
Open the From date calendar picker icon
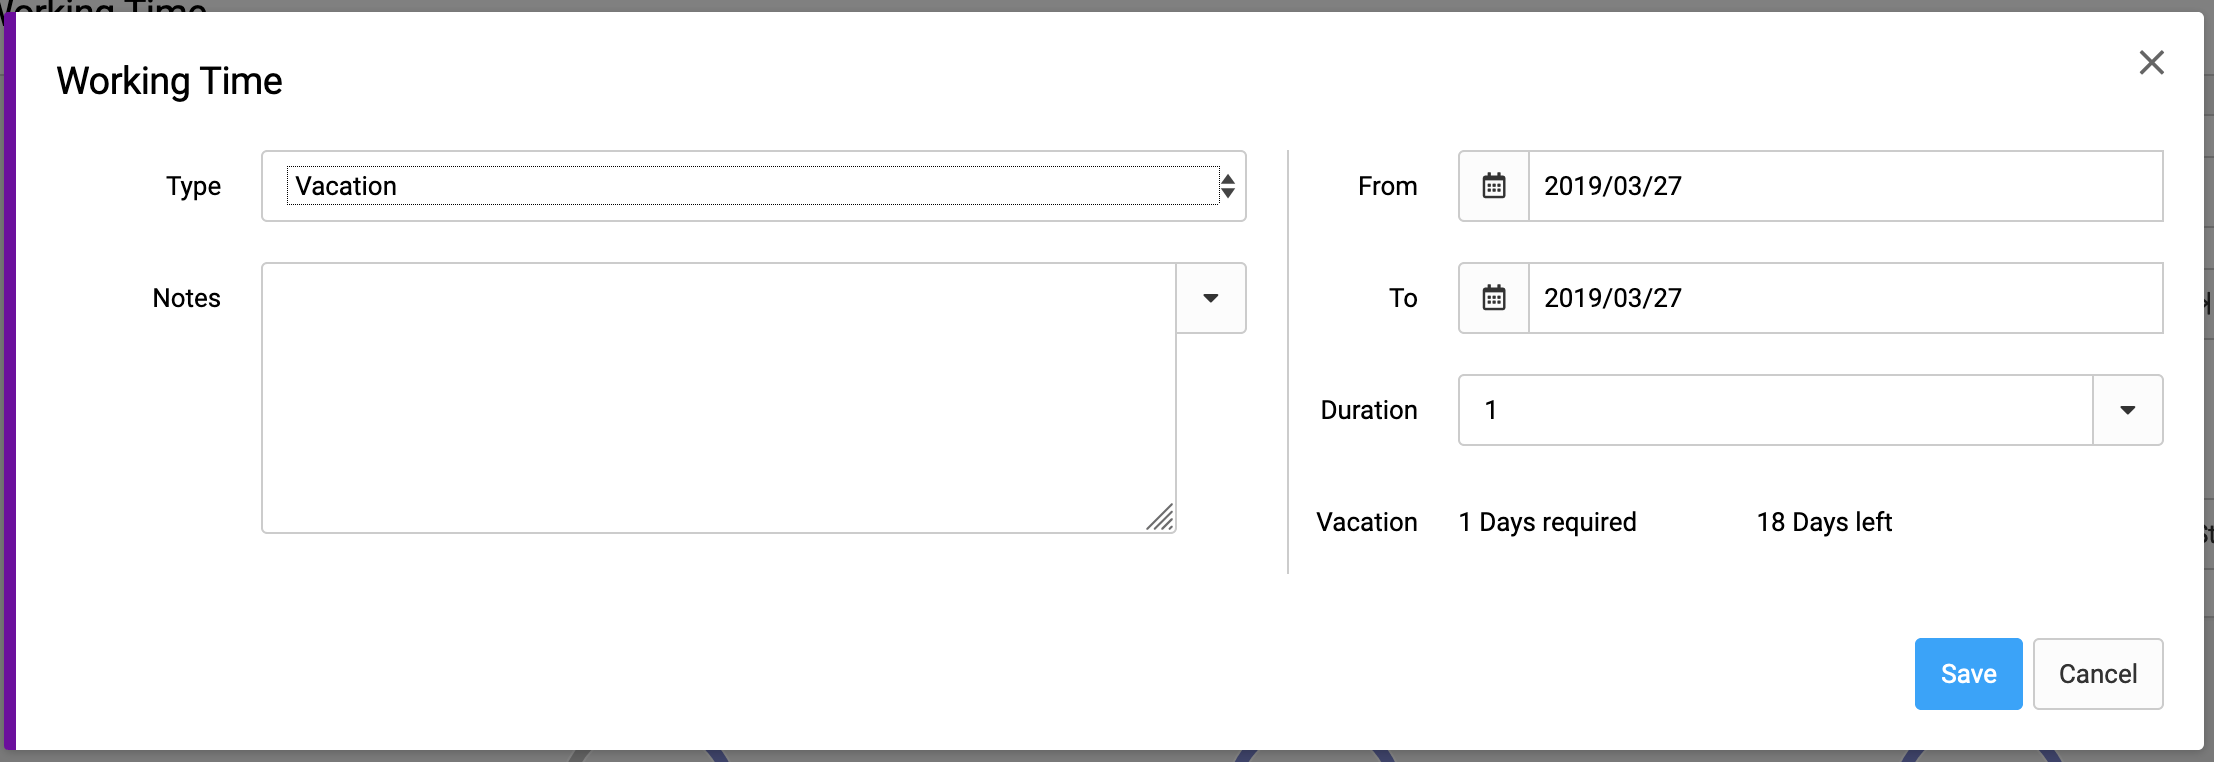[x=1494, y=186]
